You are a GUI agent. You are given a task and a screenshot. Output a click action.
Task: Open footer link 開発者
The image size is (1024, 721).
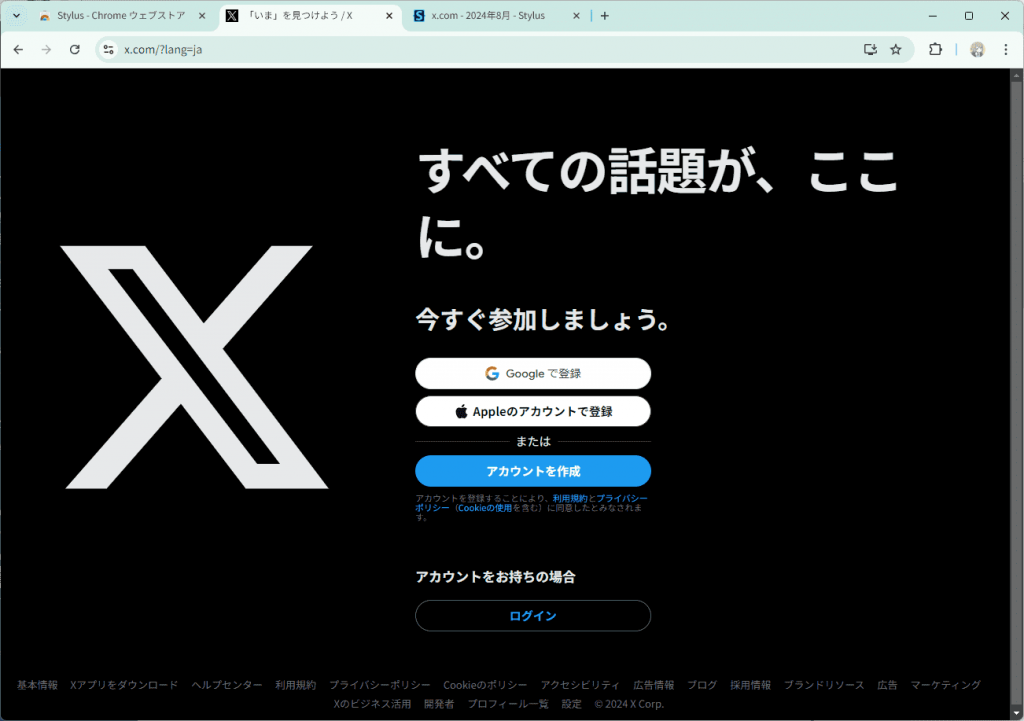439,704
